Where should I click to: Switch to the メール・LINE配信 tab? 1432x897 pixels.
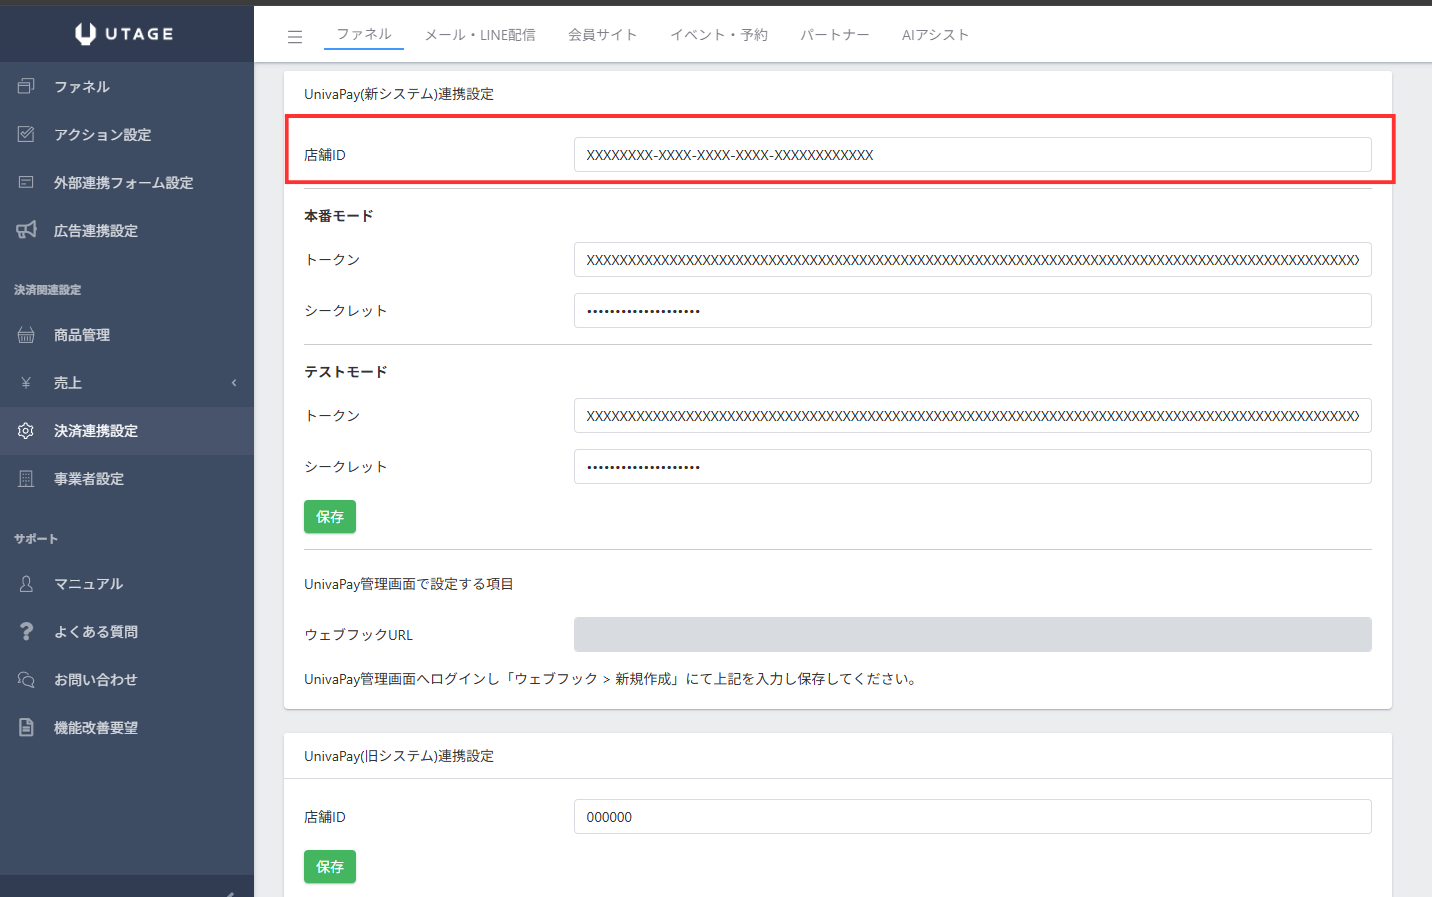coord(480,35)
